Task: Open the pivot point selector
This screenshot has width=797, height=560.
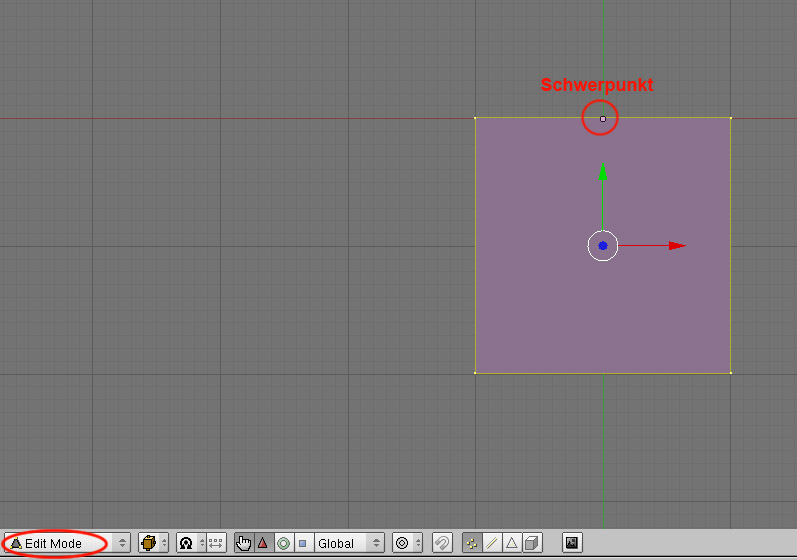Action: (x=191, y=543)
